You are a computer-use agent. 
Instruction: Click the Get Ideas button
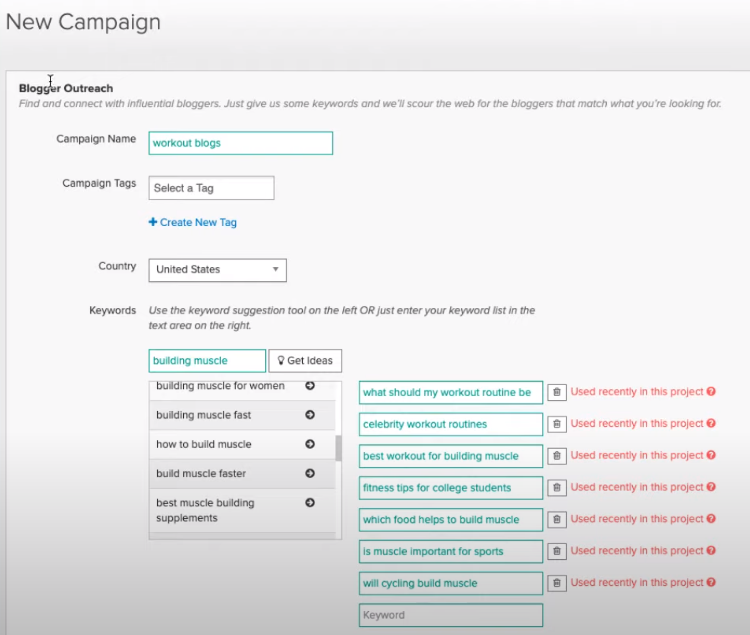(305, 361)
